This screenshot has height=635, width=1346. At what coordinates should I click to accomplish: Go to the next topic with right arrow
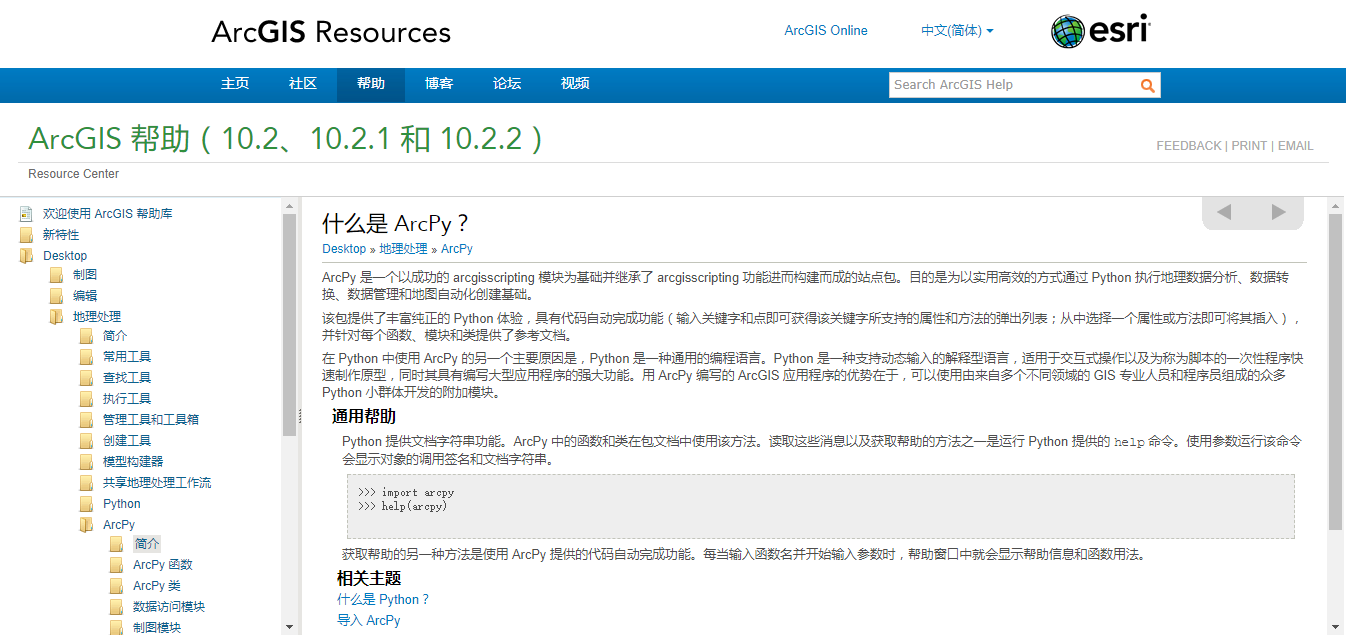(1278, 212)
